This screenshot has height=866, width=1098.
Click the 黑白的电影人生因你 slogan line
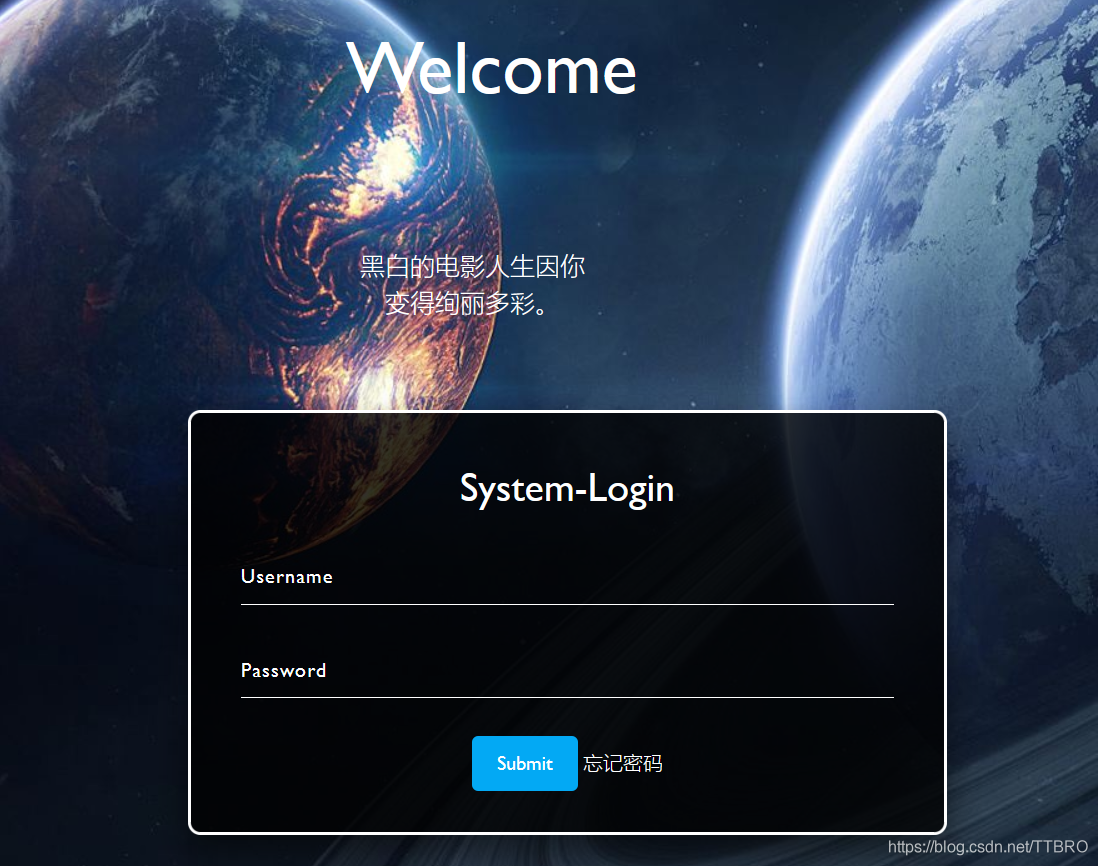(x=472, y=267)
